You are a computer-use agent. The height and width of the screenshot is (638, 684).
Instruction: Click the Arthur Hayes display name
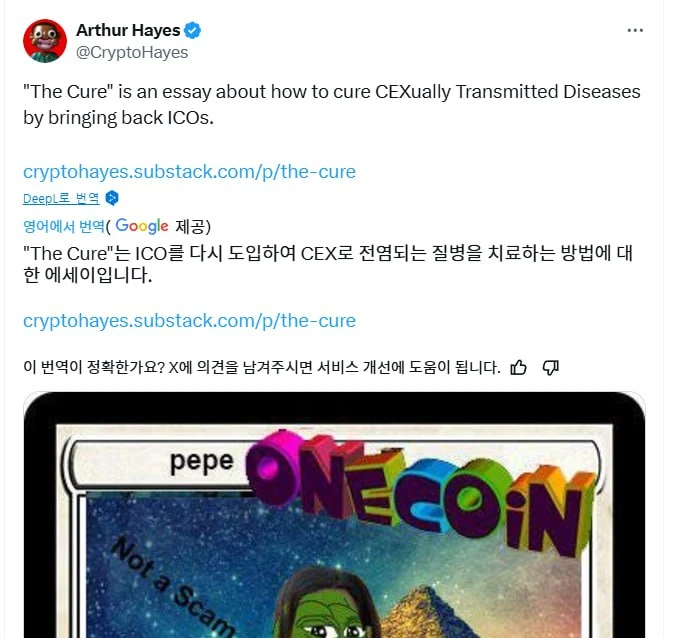click(x=128, y=31)
